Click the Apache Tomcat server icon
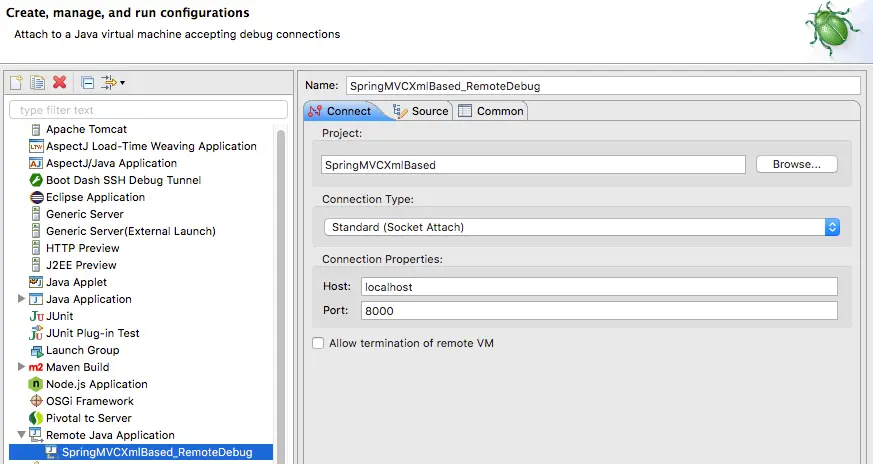 coord(36,129)
